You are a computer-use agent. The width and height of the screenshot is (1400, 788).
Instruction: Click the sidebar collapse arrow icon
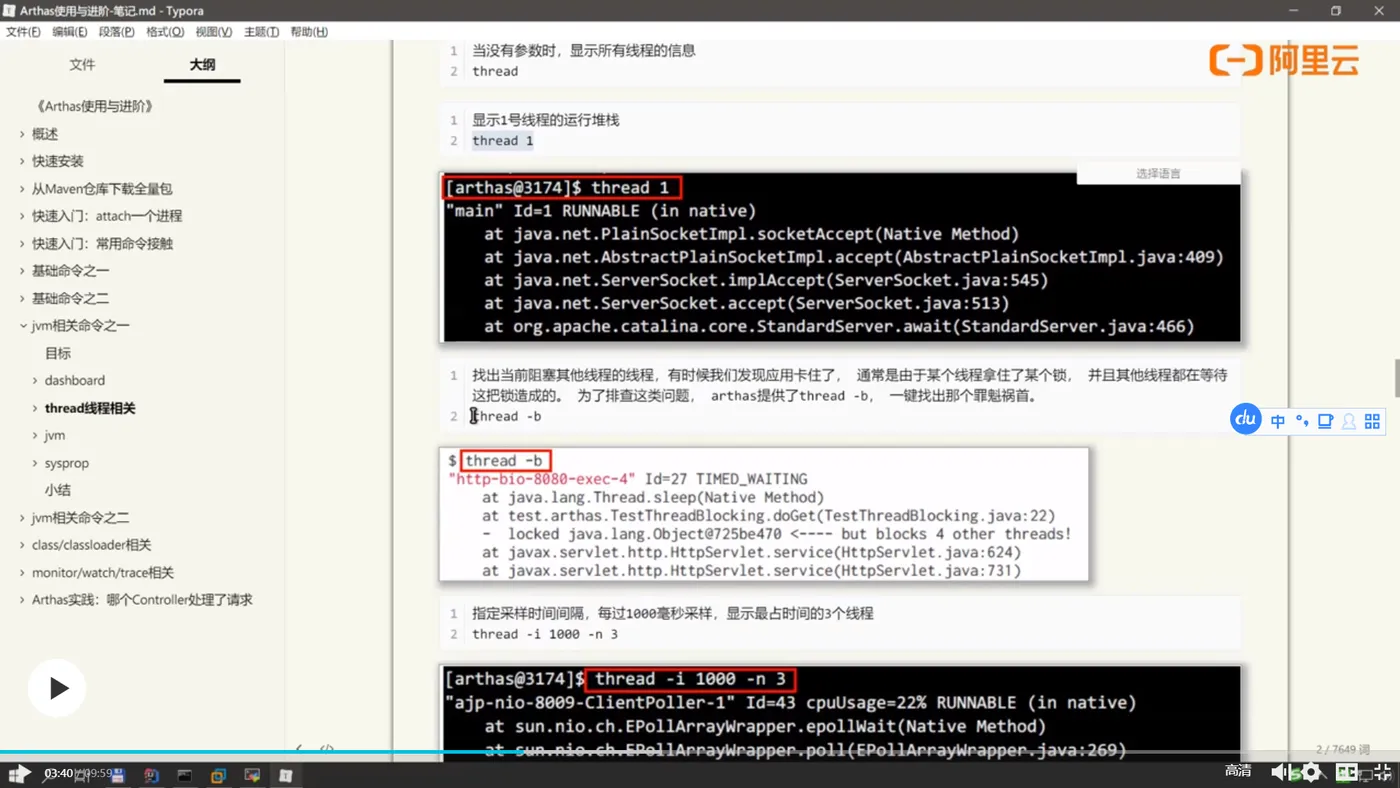(299, 748)
